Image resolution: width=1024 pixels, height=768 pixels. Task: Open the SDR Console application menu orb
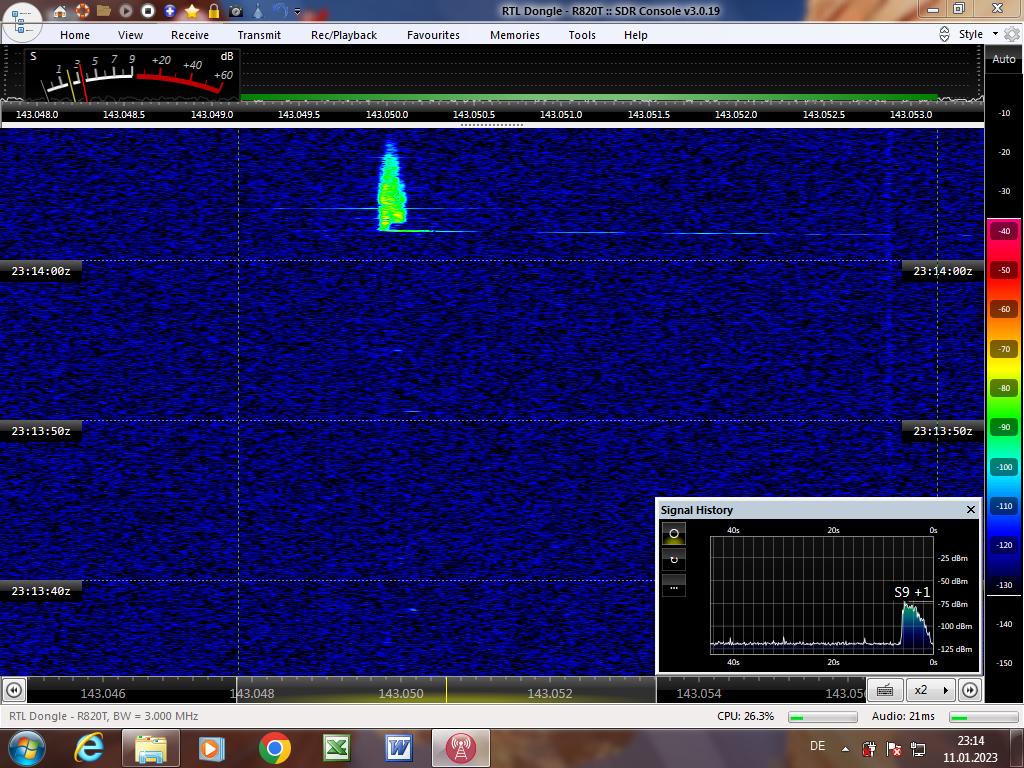pyautogui.click(x=21, y=21)
